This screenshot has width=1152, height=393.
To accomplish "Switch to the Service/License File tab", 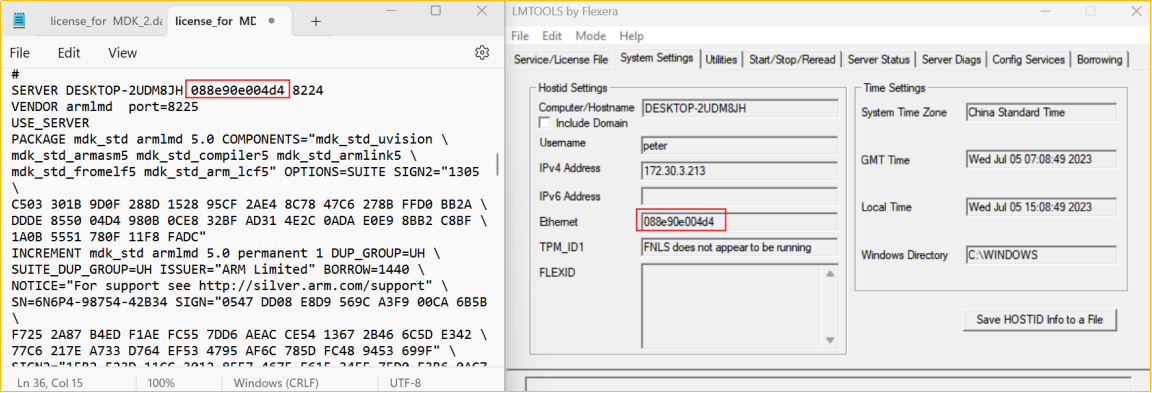I will coord(561,60).
